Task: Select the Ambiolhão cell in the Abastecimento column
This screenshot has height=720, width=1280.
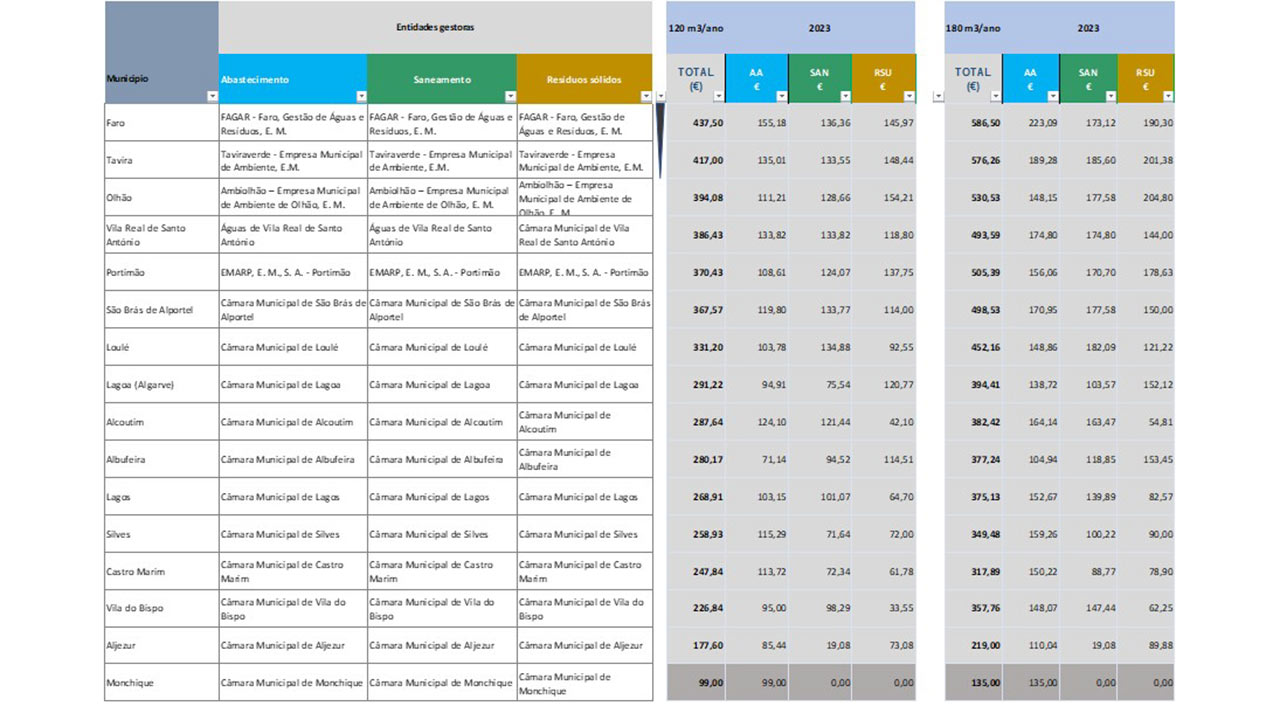Action: (x=293, y=197)
